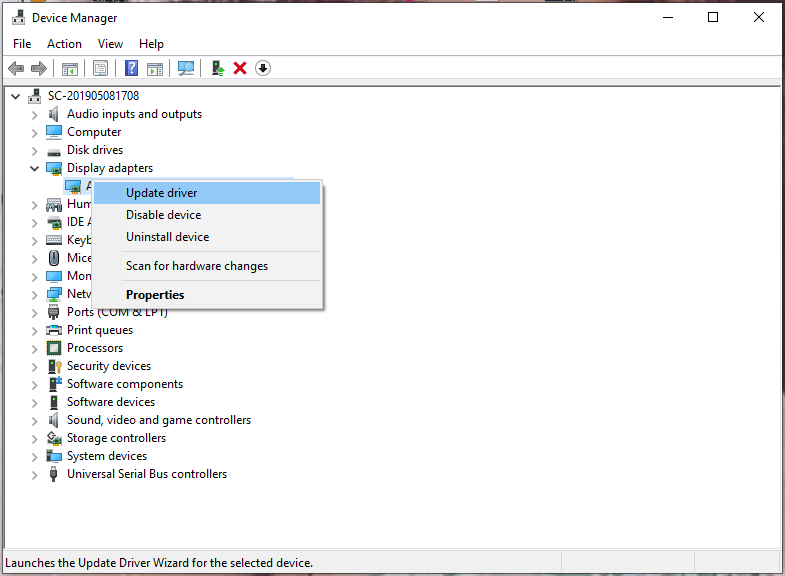Maximize the Device Manager window
Image resolution: width=785 pixels, height=576 pixels.
(713, 18)
